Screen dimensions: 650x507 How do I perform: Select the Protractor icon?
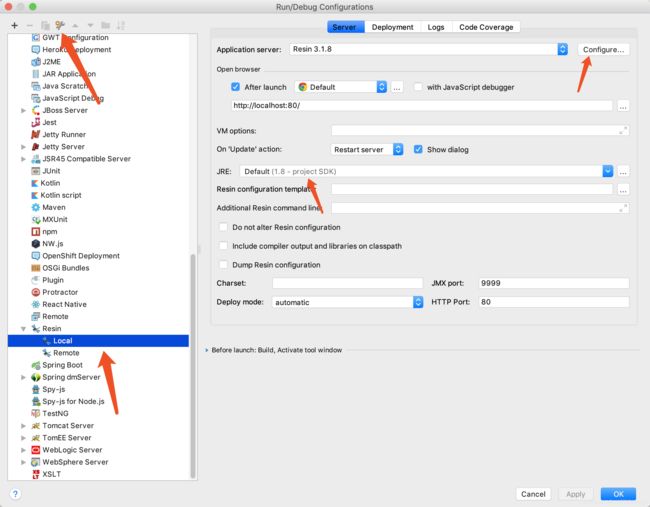point(36,292)
